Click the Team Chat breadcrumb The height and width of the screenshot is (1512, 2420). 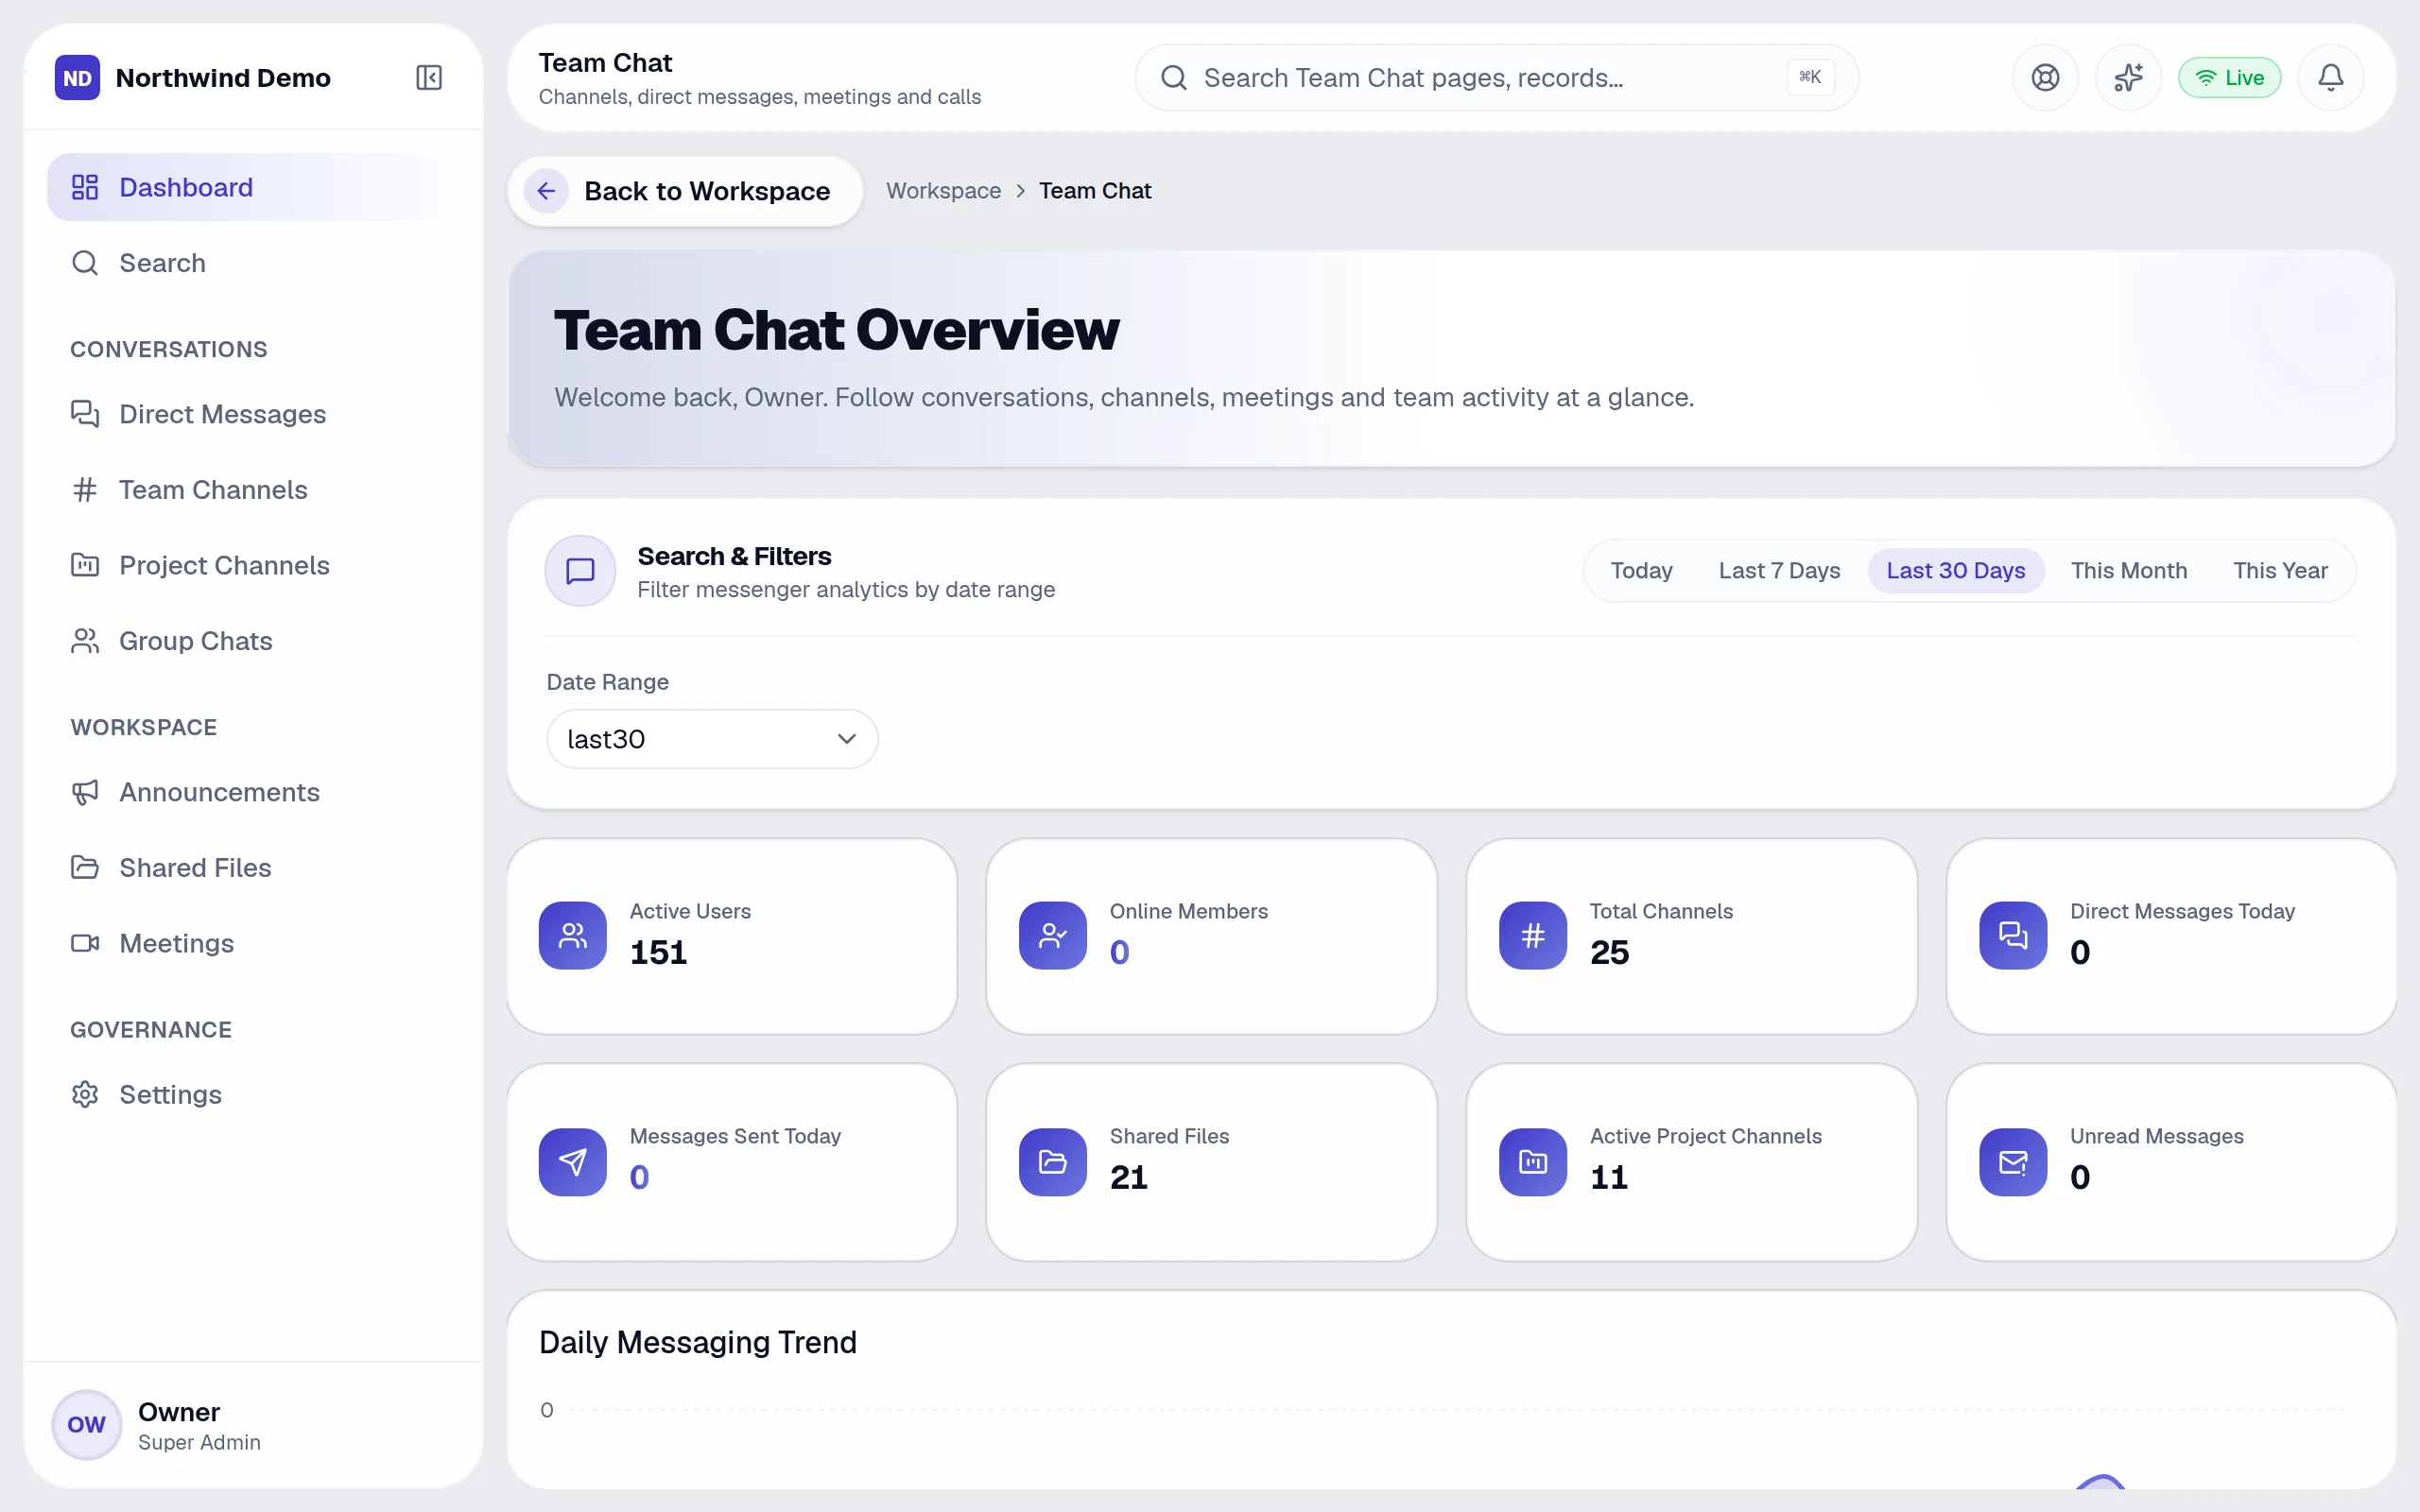1095,191
